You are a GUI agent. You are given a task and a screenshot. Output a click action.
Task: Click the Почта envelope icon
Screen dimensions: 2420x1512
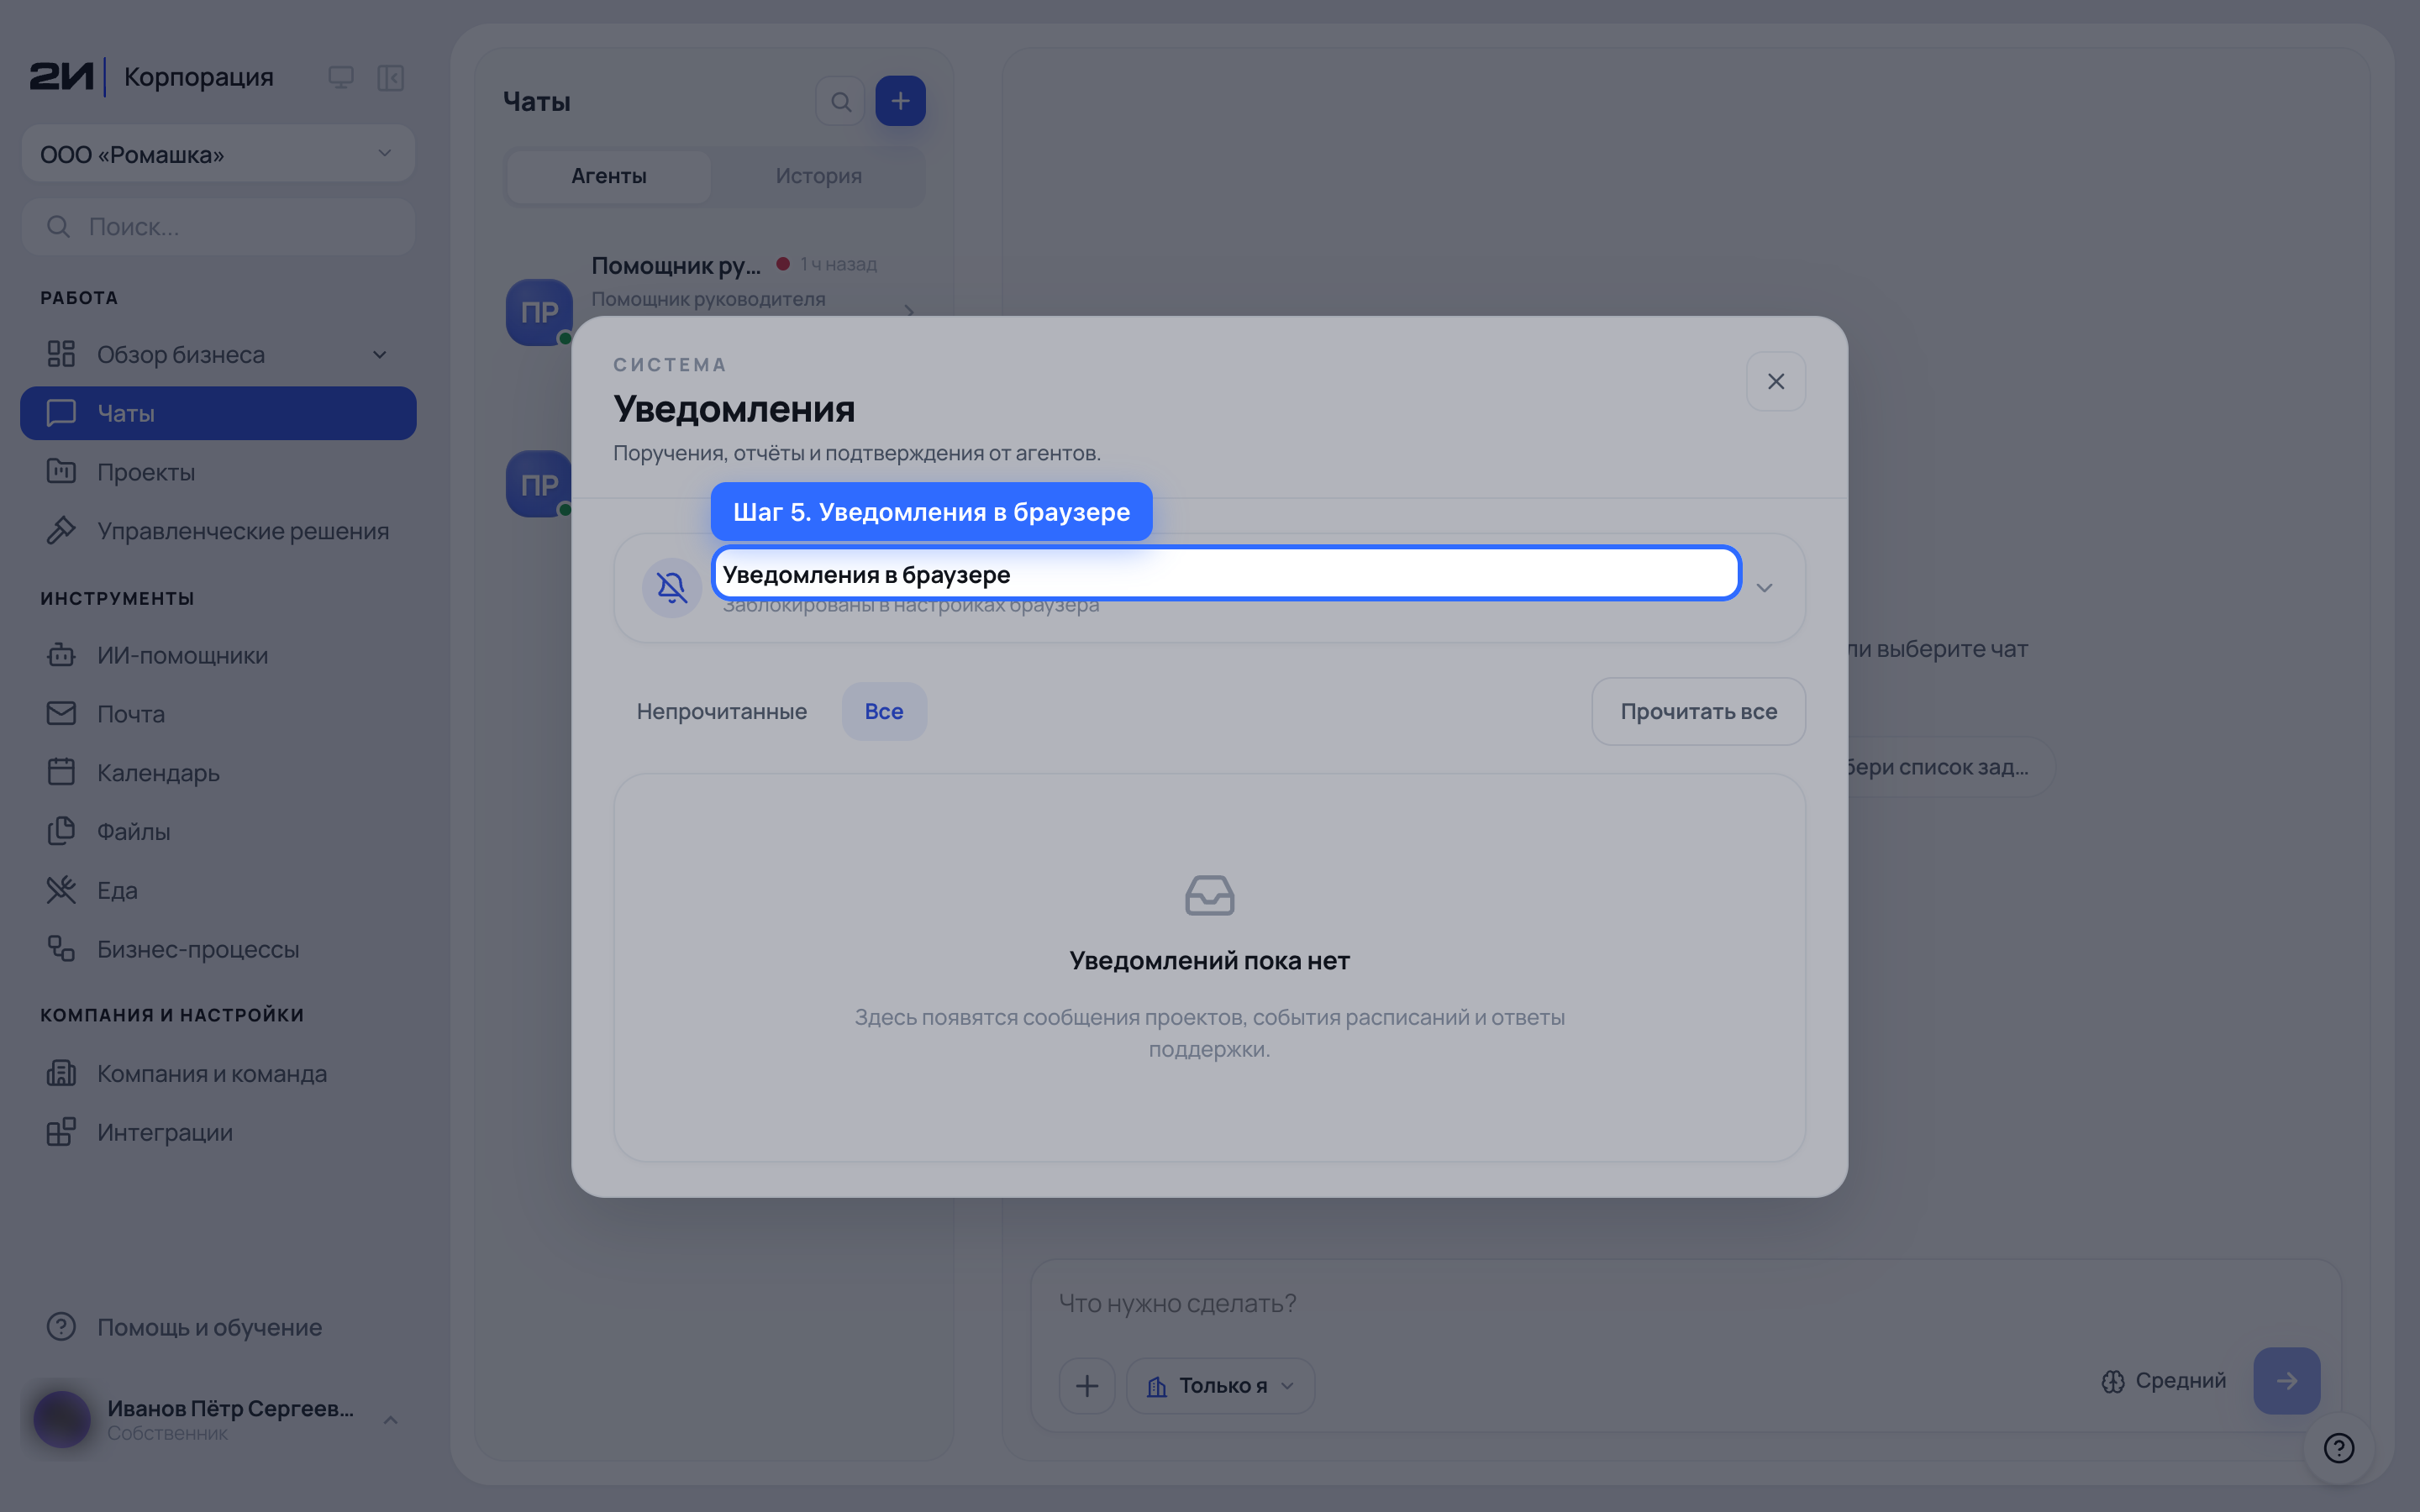tap(61, 713)
